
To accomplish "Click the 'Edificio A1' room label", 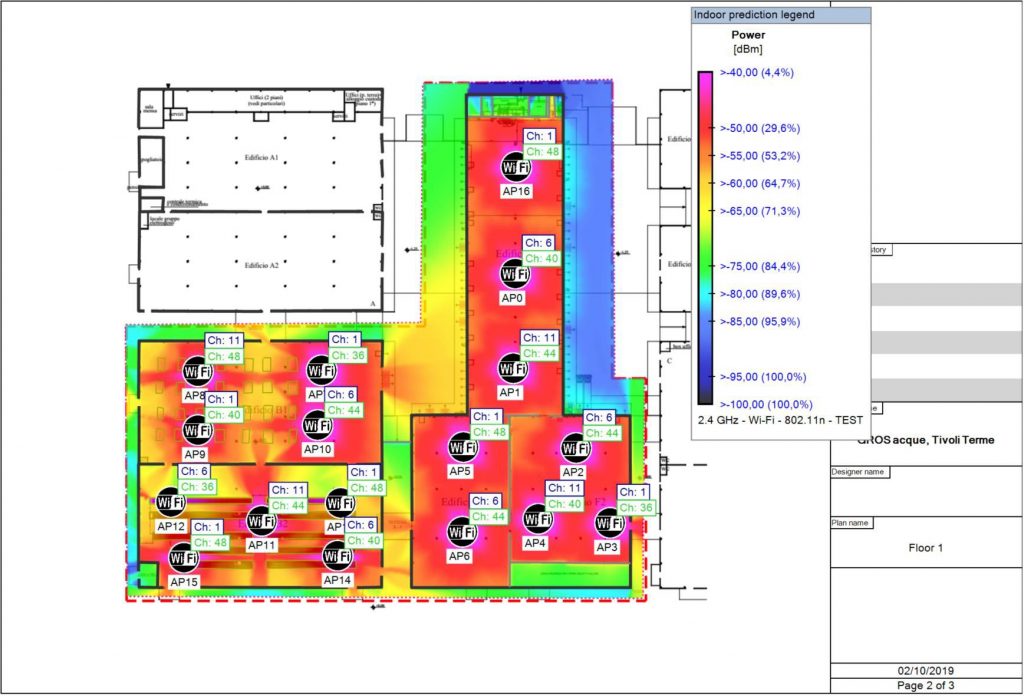I will click(x=261, y=158).
